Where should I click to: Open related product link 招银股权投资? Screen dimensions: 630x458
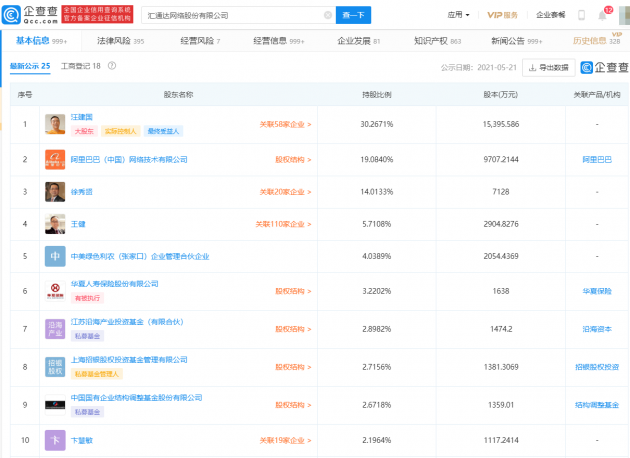(x=597, y=367)
